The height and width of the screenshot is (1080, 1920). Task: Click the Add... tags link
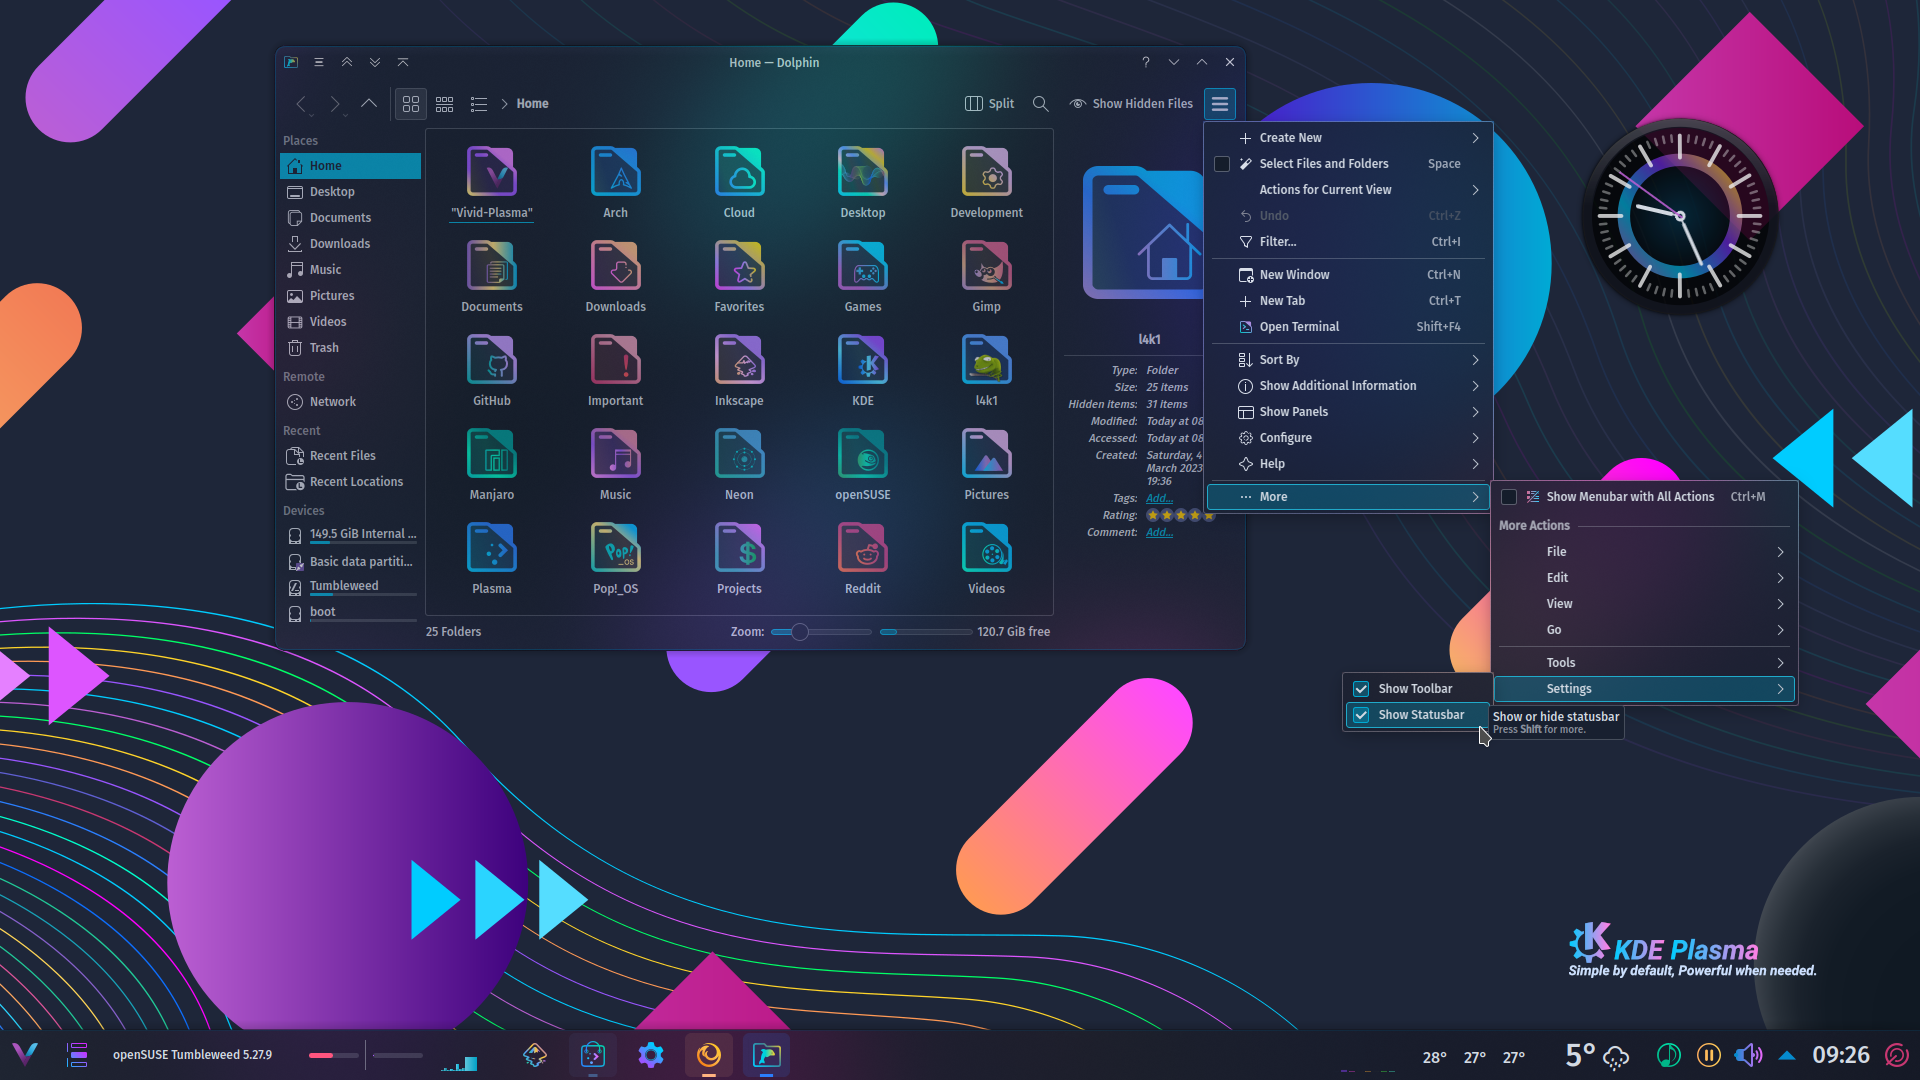(x=1159, y=498)
